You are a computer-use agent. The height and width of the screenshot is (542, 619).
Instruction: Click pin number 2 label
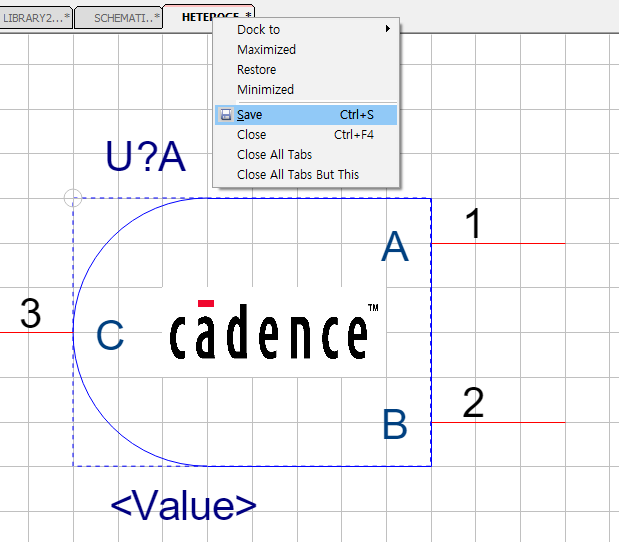[473, 403]
